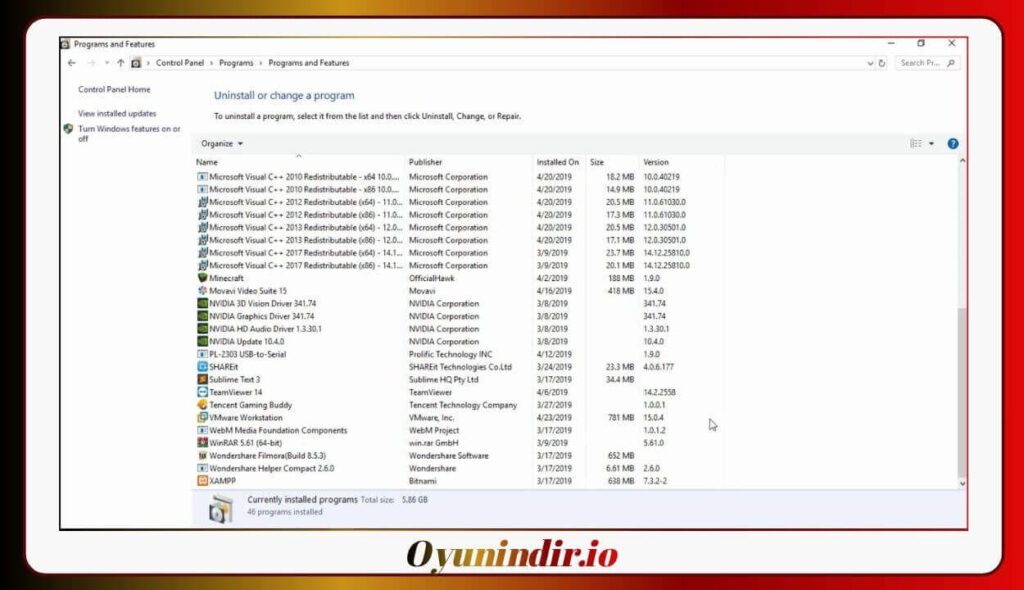Click the version '4.0.6.177' cell

click(x=658, y=367)
